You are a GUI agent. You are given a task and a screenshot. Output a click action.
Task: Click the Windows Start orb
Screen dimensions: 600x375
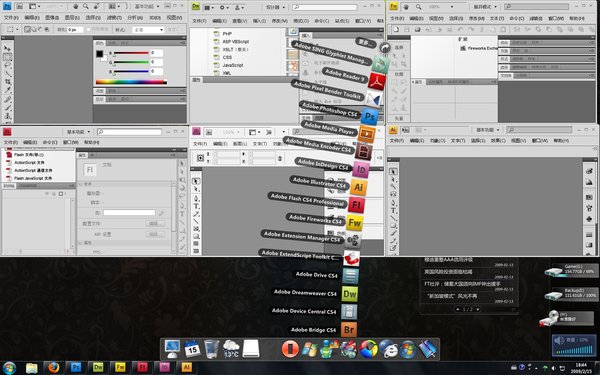pos(9,368)
